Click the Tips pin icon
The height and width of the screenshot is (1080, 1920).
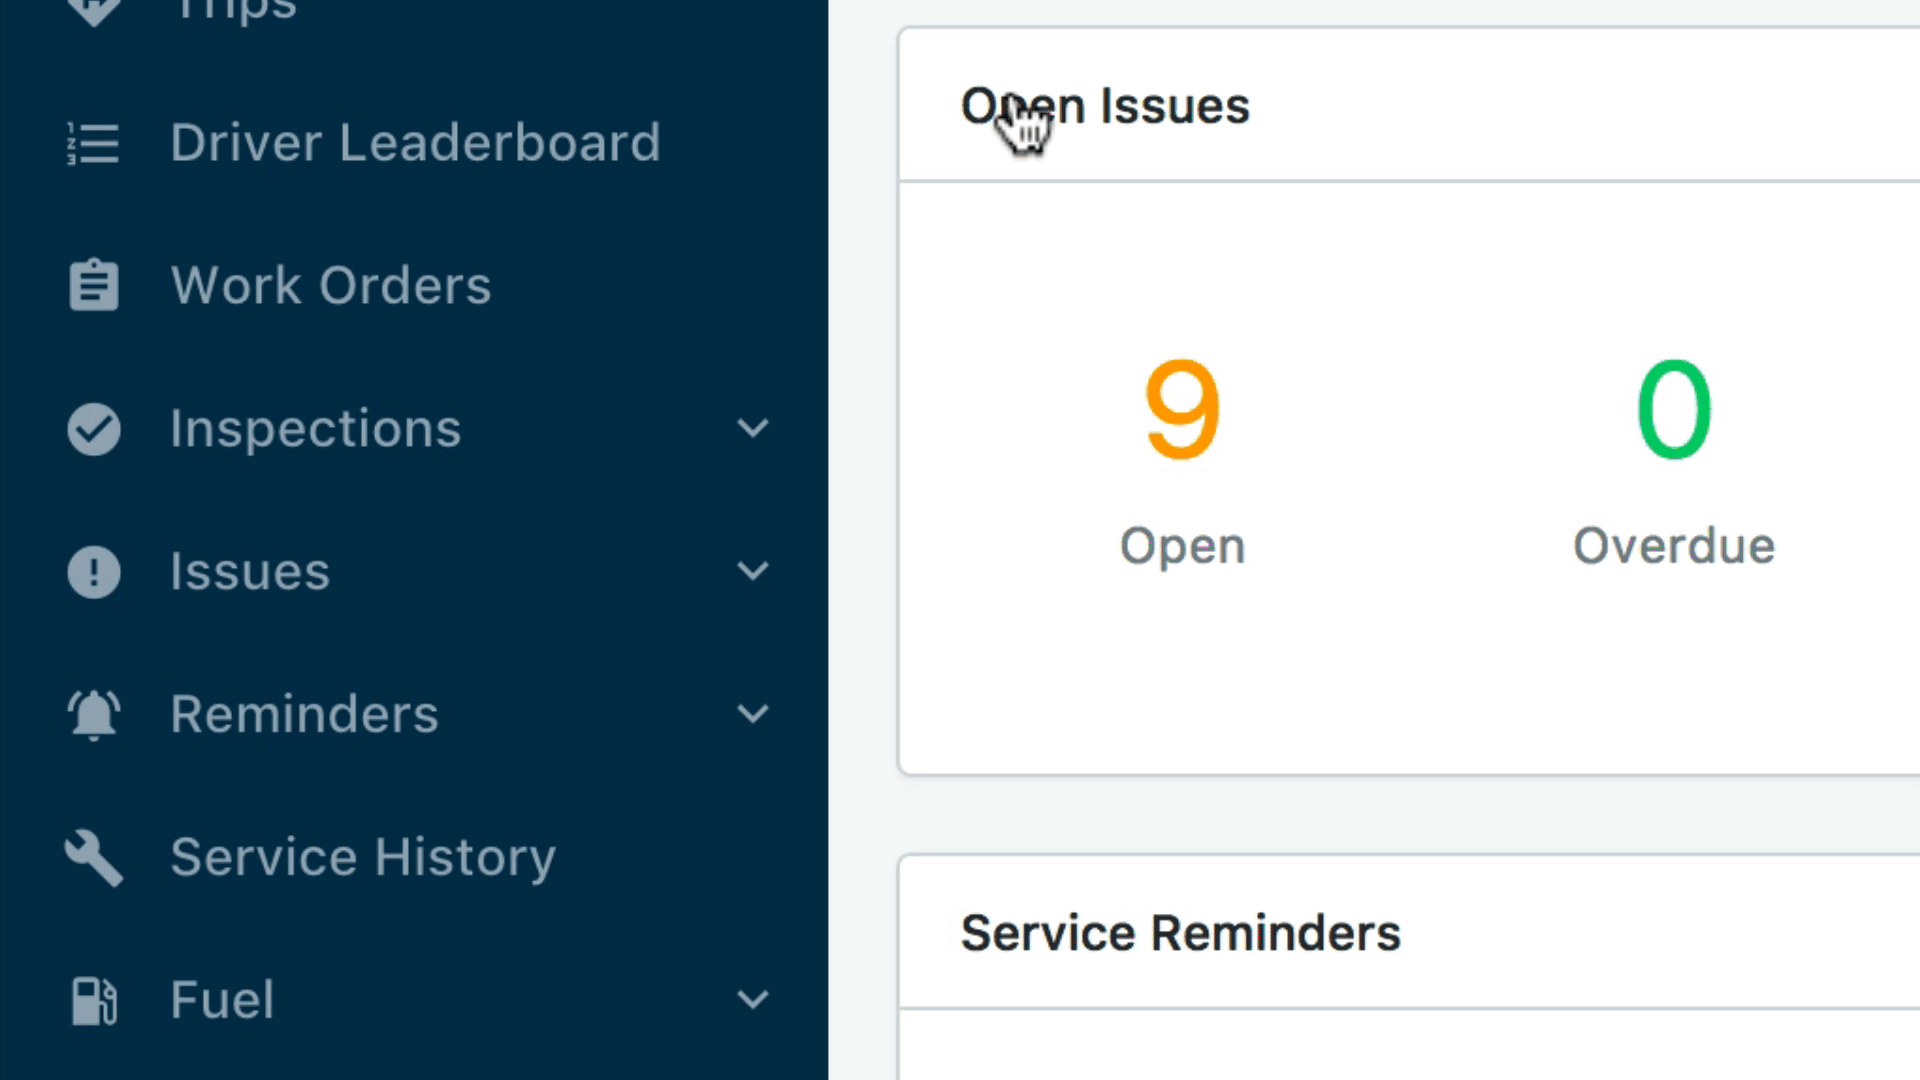pyautogui.click(x=92, y=12)
